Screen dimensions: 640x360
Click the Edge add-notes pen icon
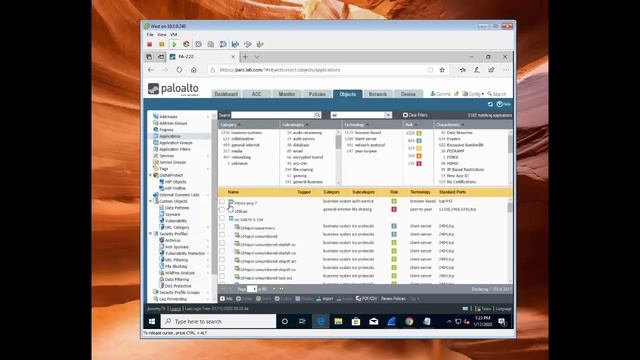pyautogui.click(x=477, y=70)
